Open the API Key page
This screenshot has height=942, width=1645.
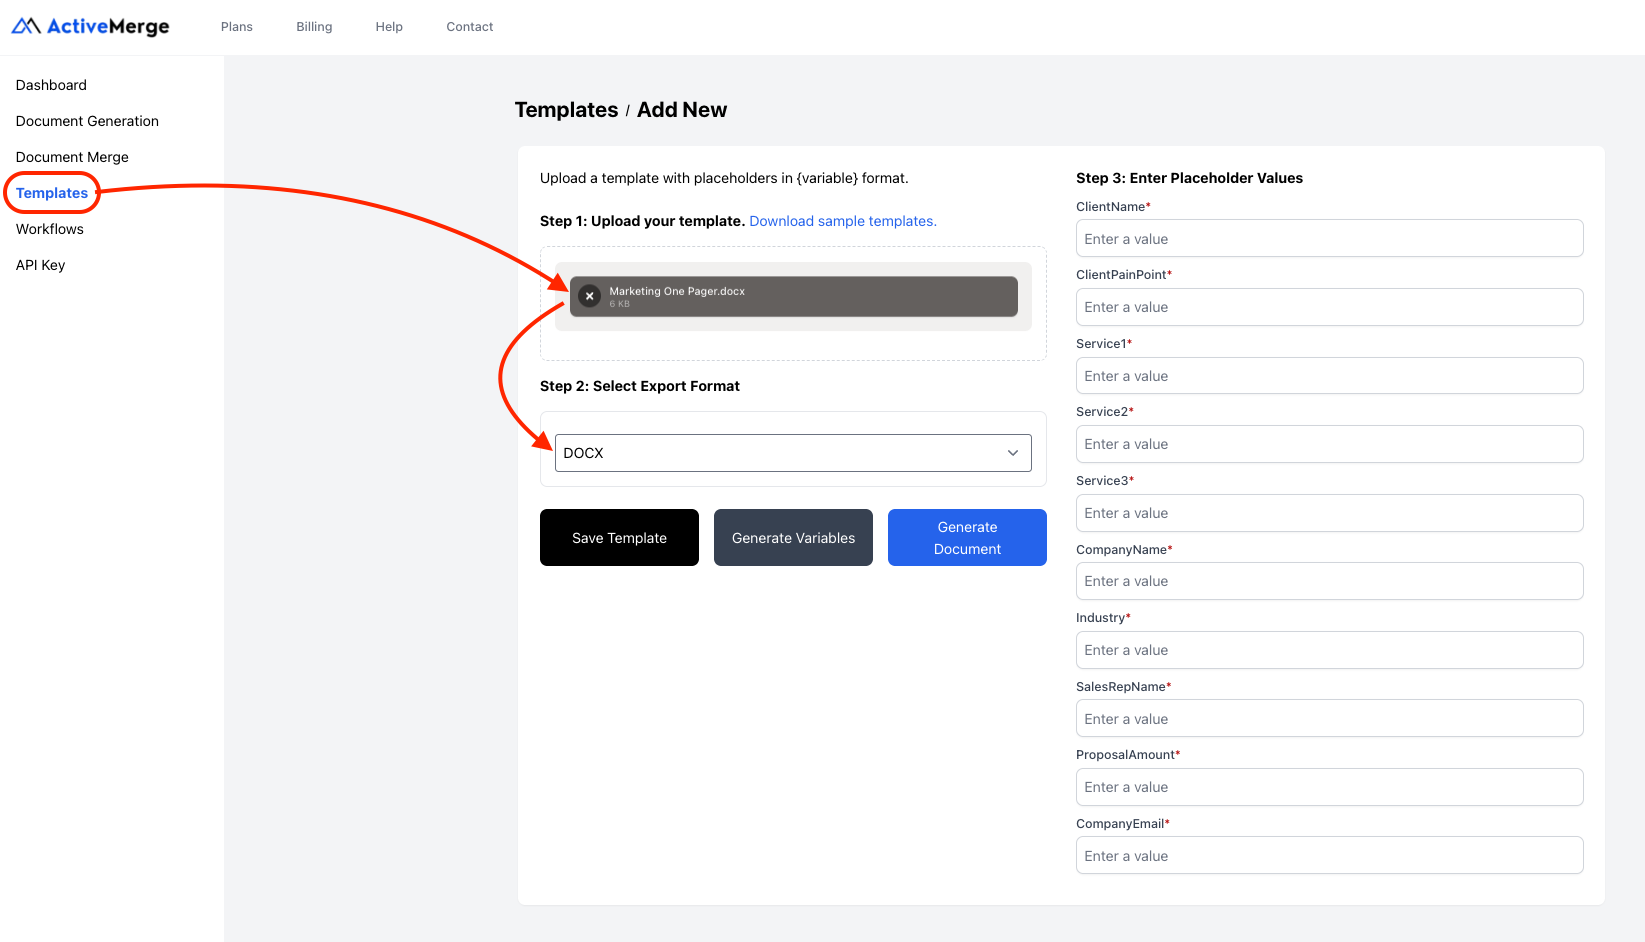pyautogui.click(x=40, y=265)
